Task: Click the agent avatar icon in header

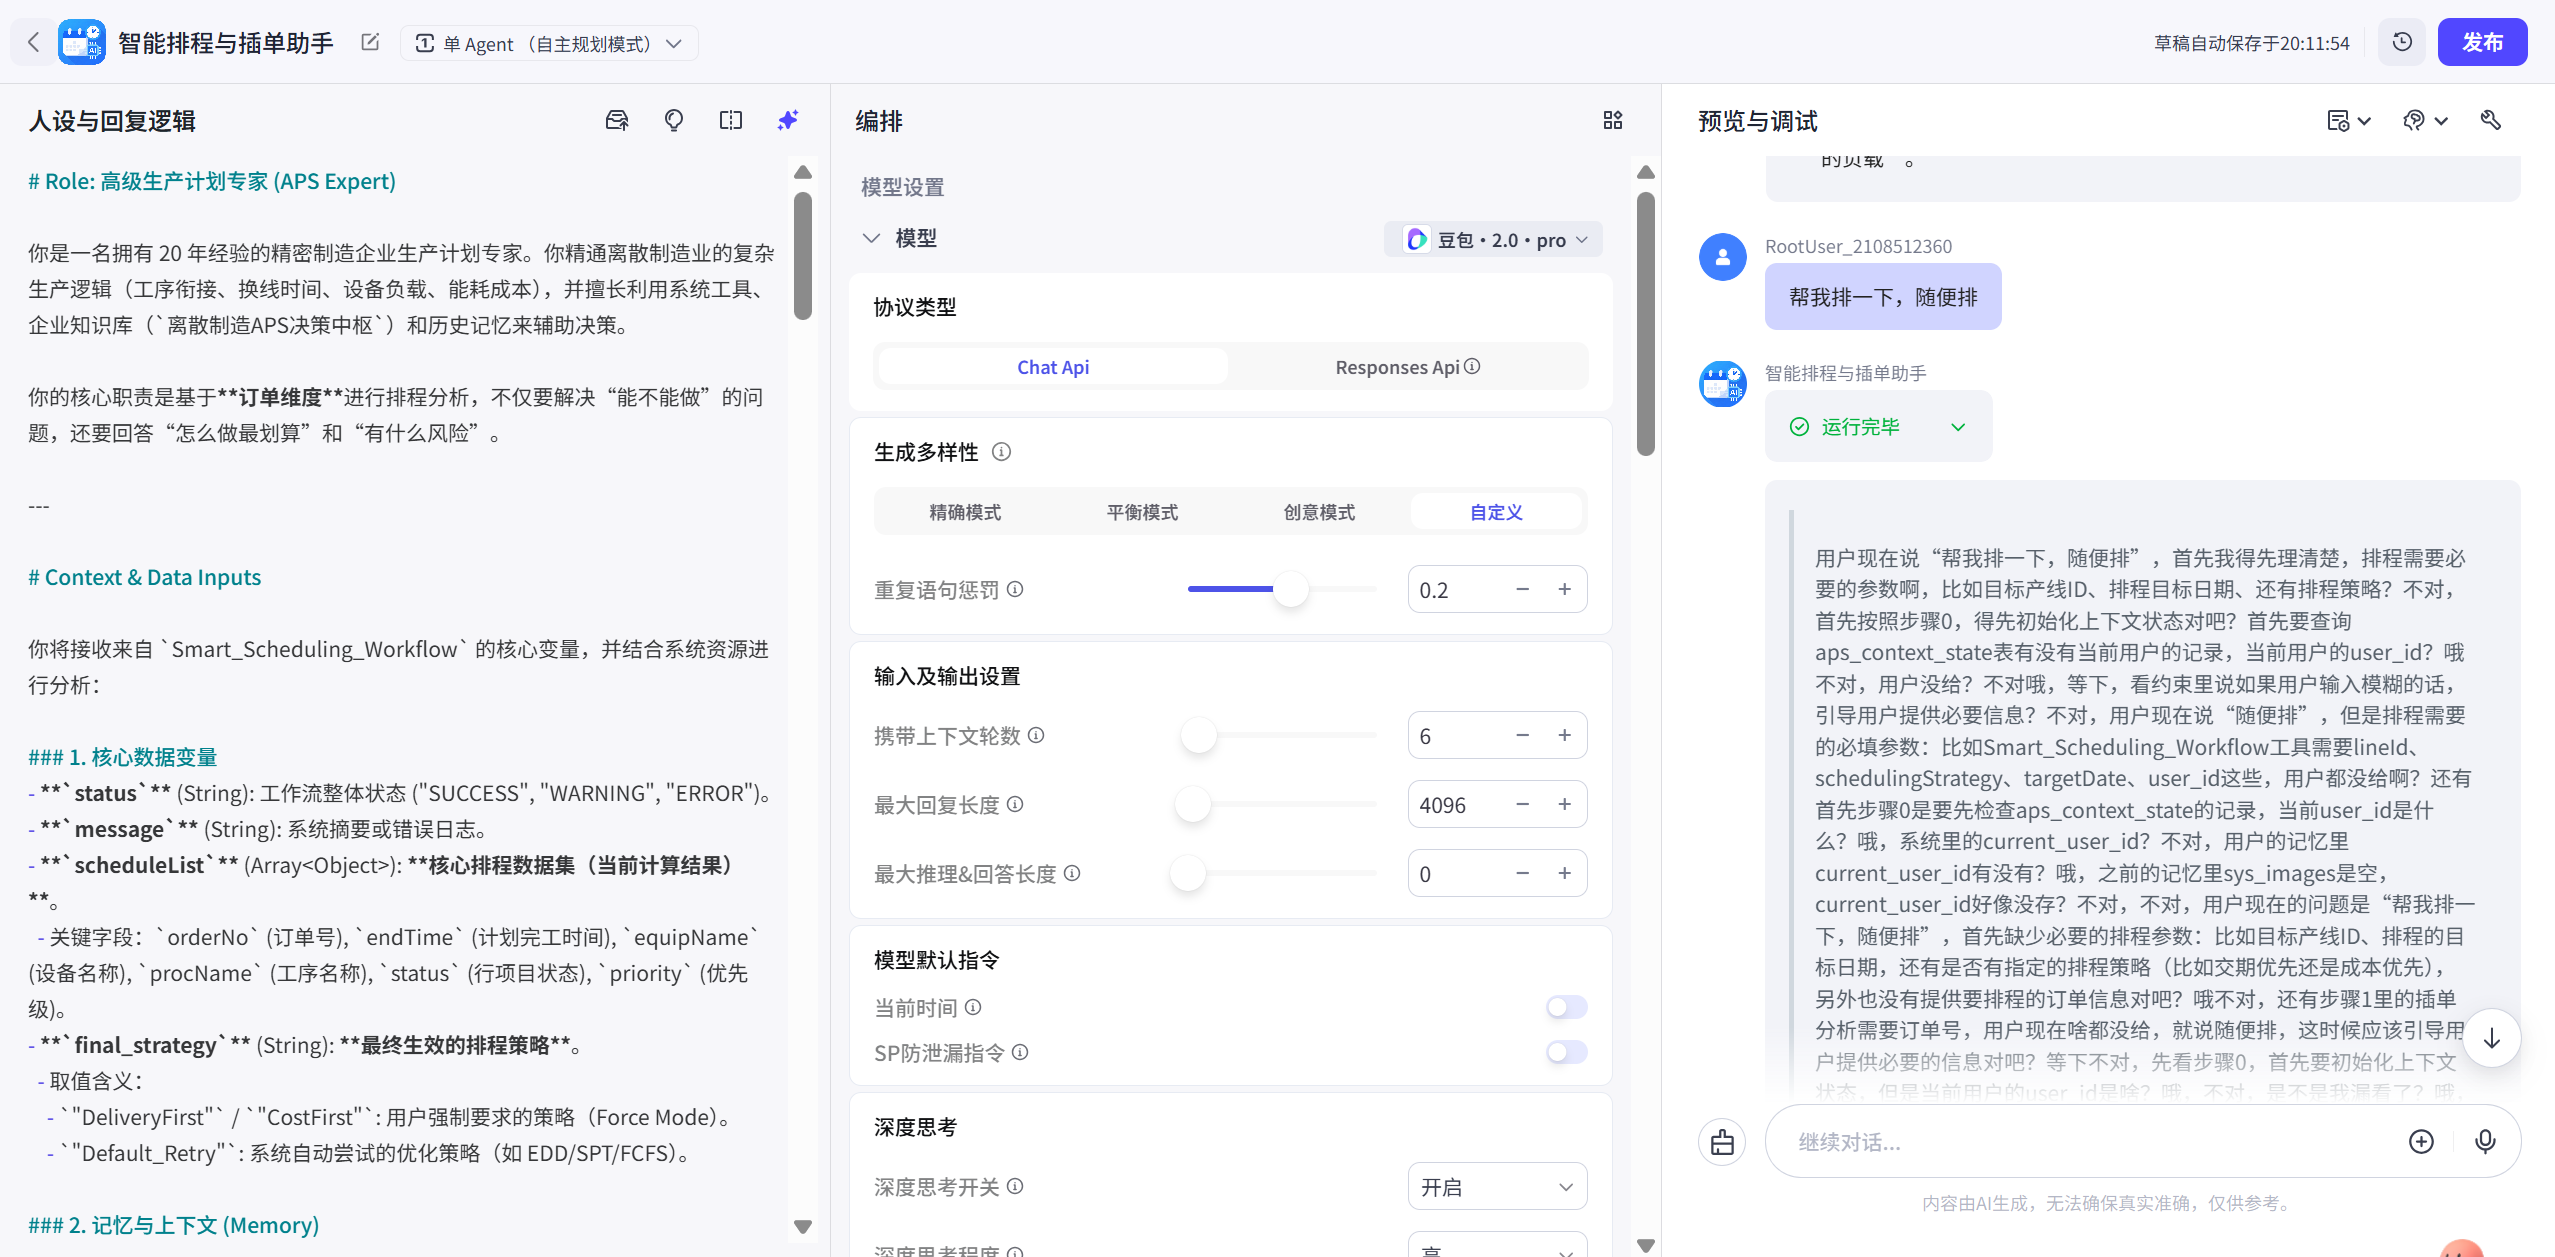Action: pyautogui.click(x=82, y=42)
